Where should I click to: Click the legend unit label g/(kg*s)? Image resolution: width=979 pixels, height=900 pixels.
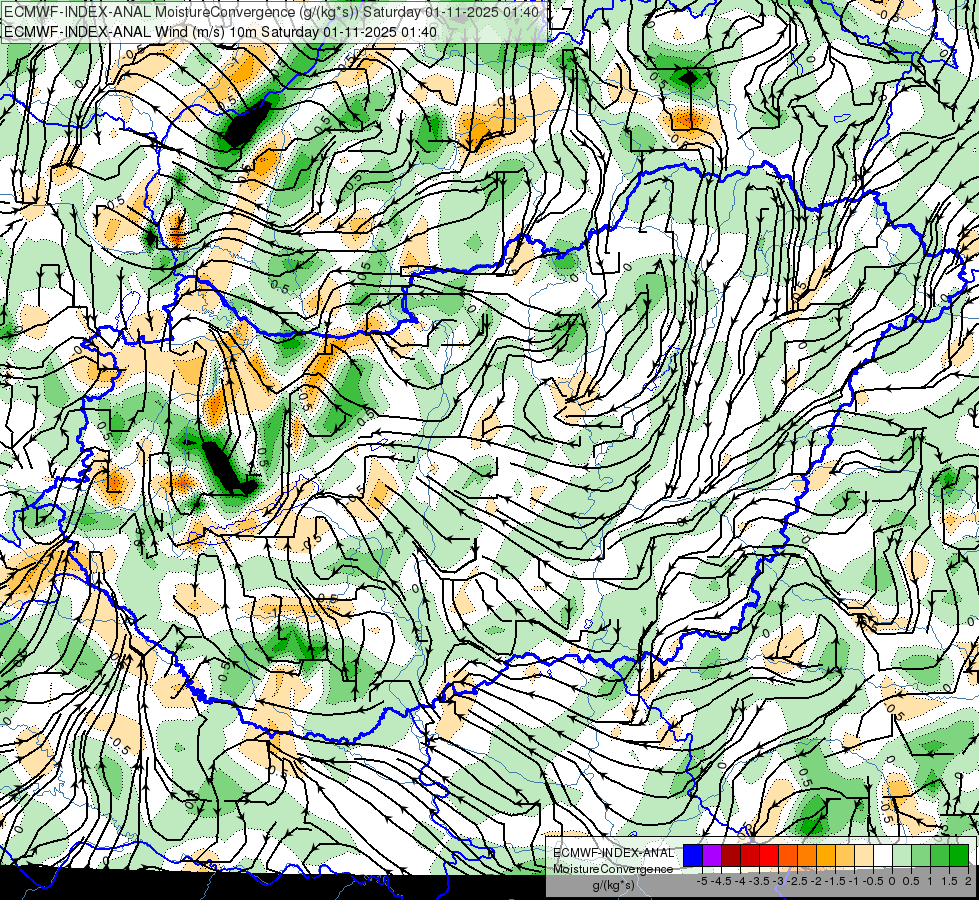coord(614,886)
